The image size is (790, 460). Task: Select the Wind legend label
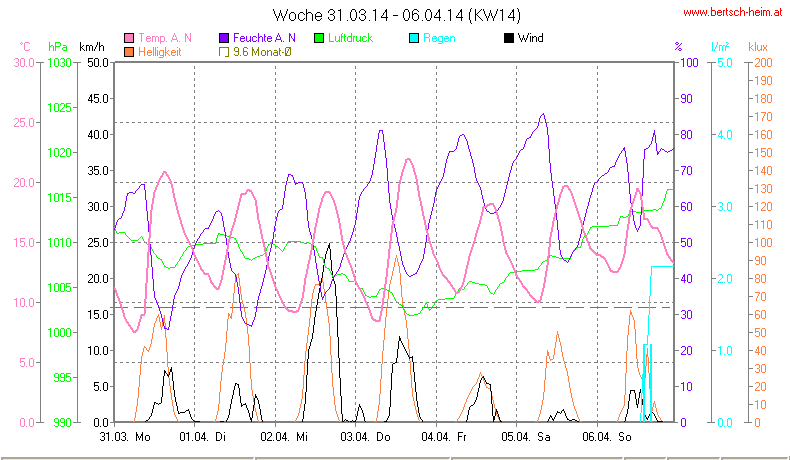pos(531,38)
